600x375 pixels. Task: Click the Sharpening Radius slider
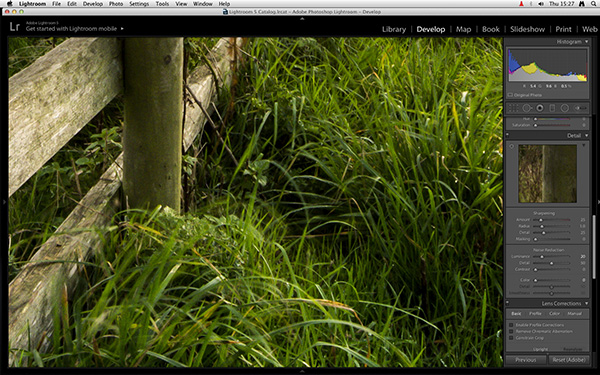551,227
